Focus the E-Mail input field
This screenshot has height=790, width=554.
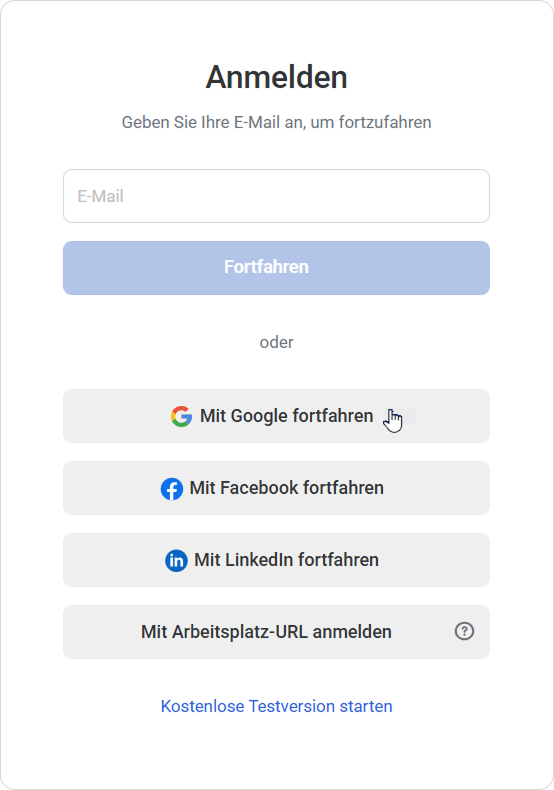pyautogui.click(x=276, y=196)
